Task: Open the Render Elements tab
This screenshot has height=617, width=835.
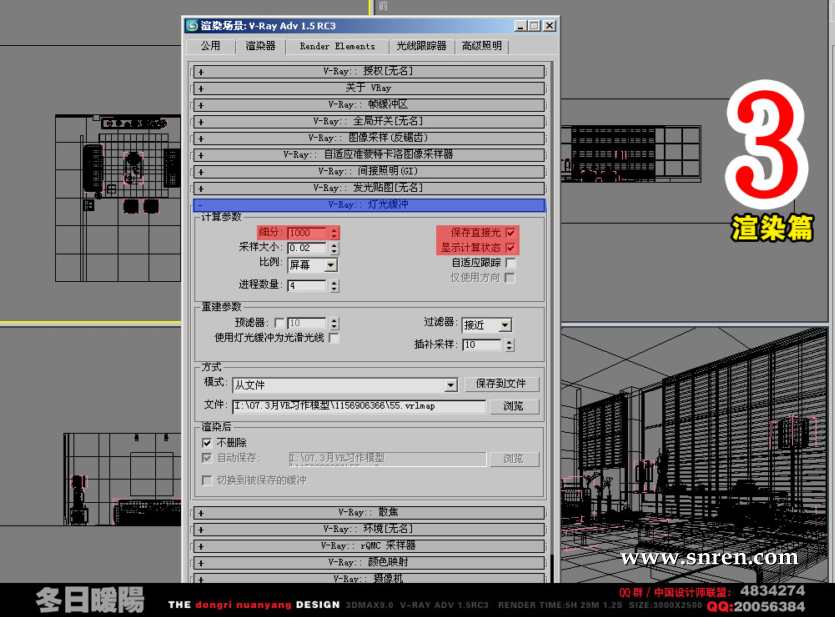Action: (337, 46)
